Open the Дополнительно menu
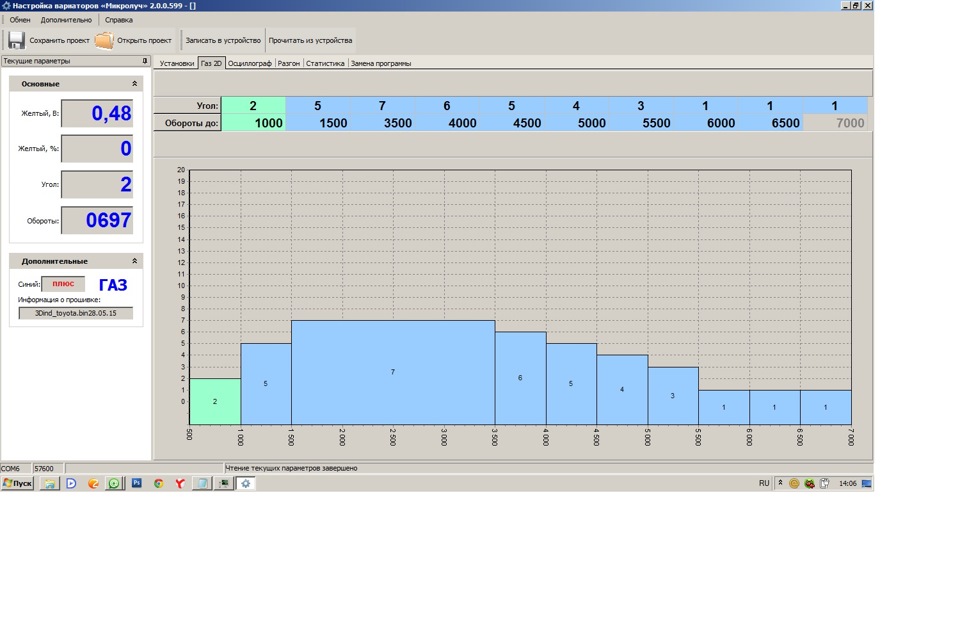This screenshot has width=960, height=637. 66,20
